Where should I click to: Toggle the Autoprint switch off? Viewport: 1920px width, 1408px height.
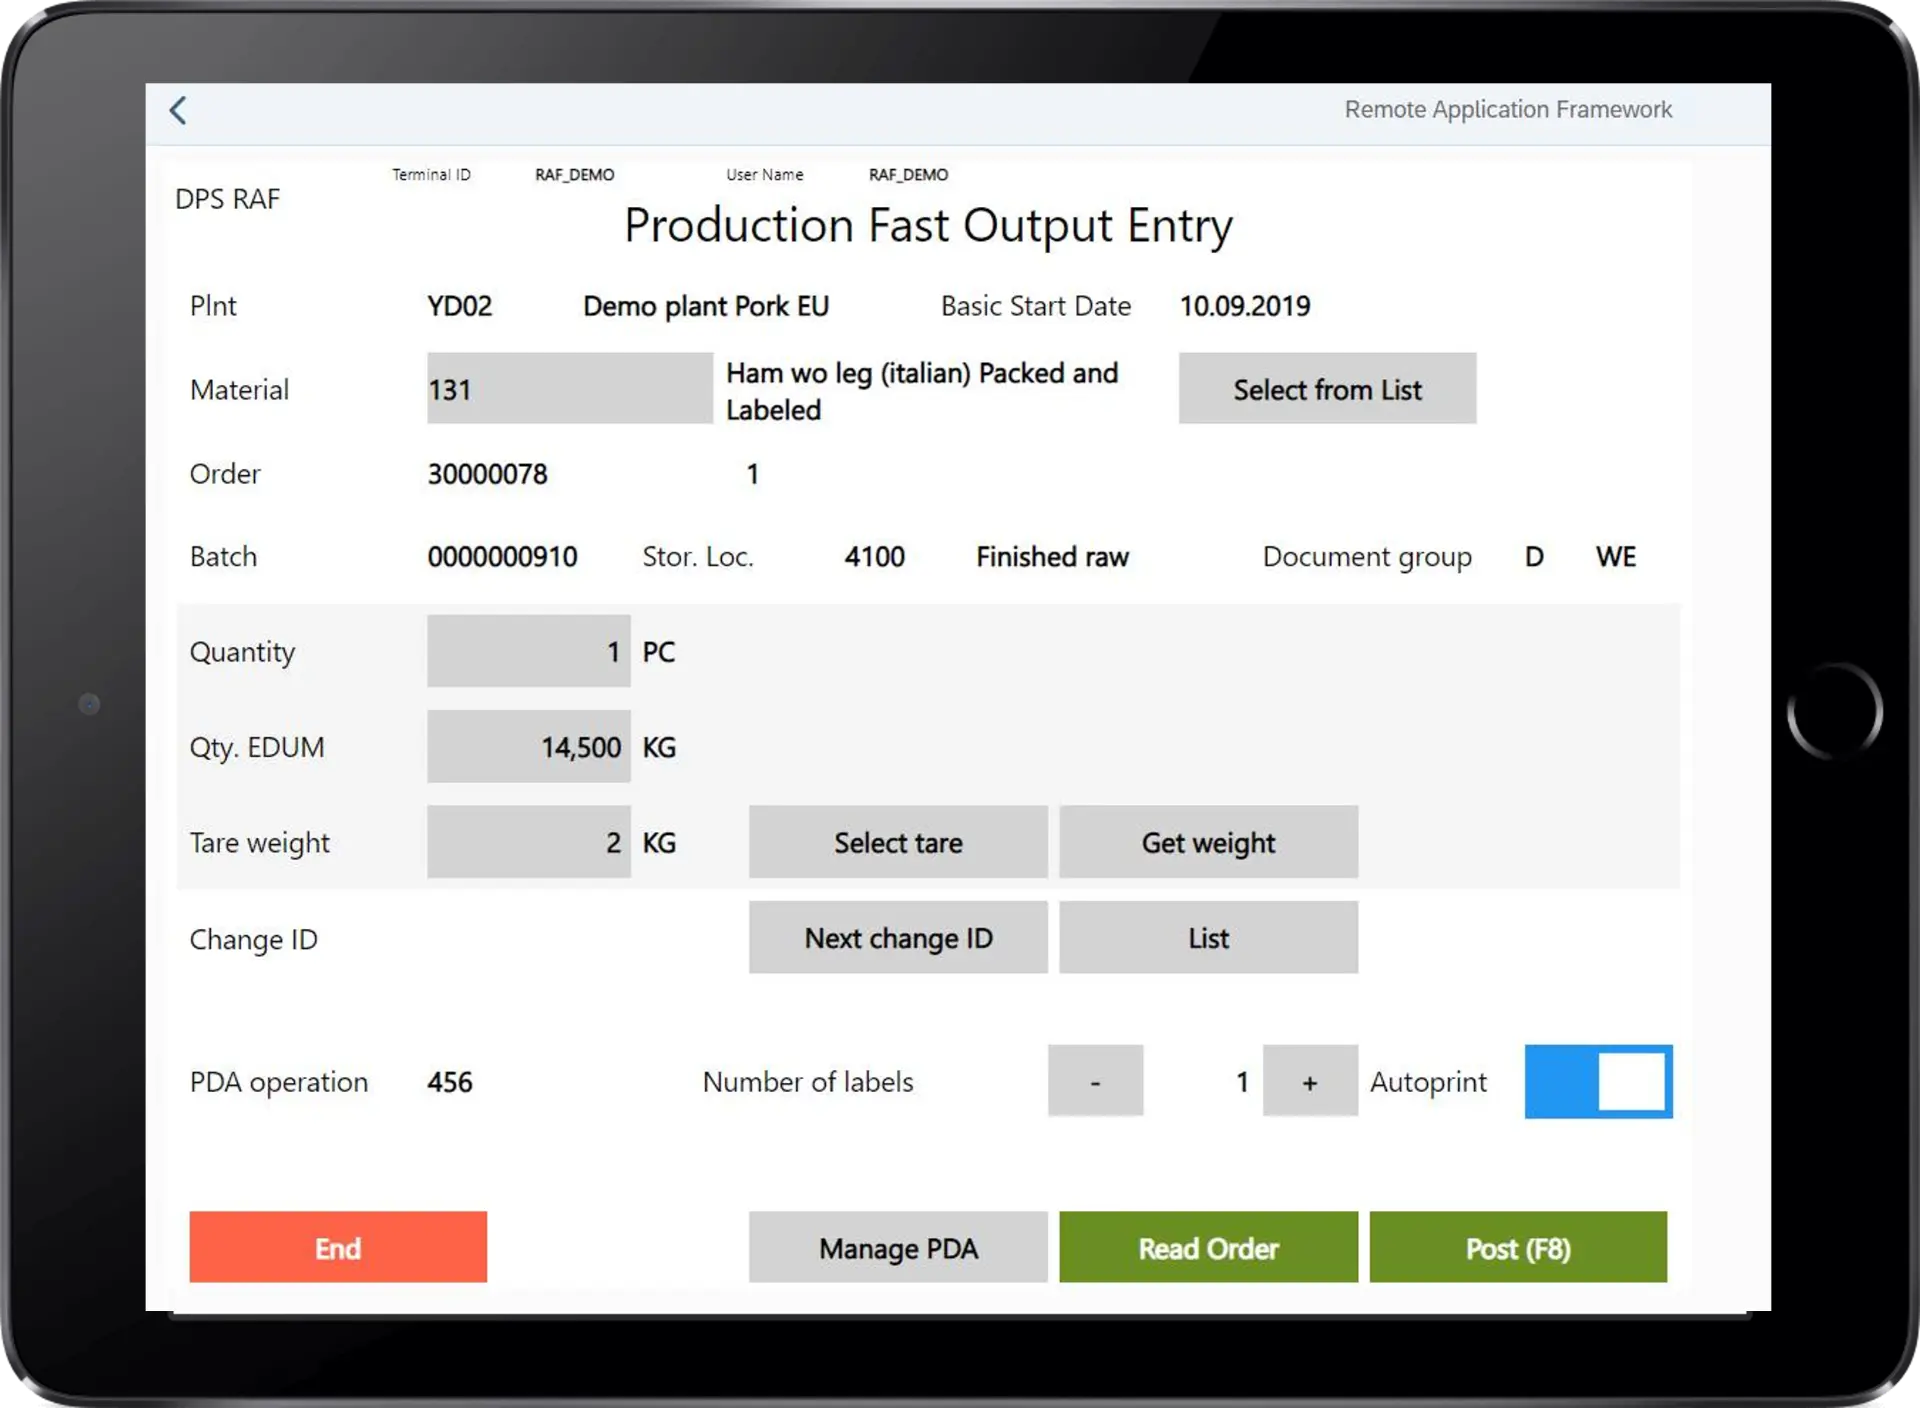pyautogui.click(x=1597, y=1081)
